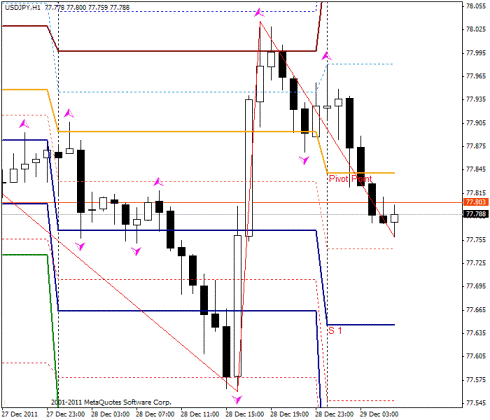Select the magenta fractal arrow below the lowest candle

(237, 399)
